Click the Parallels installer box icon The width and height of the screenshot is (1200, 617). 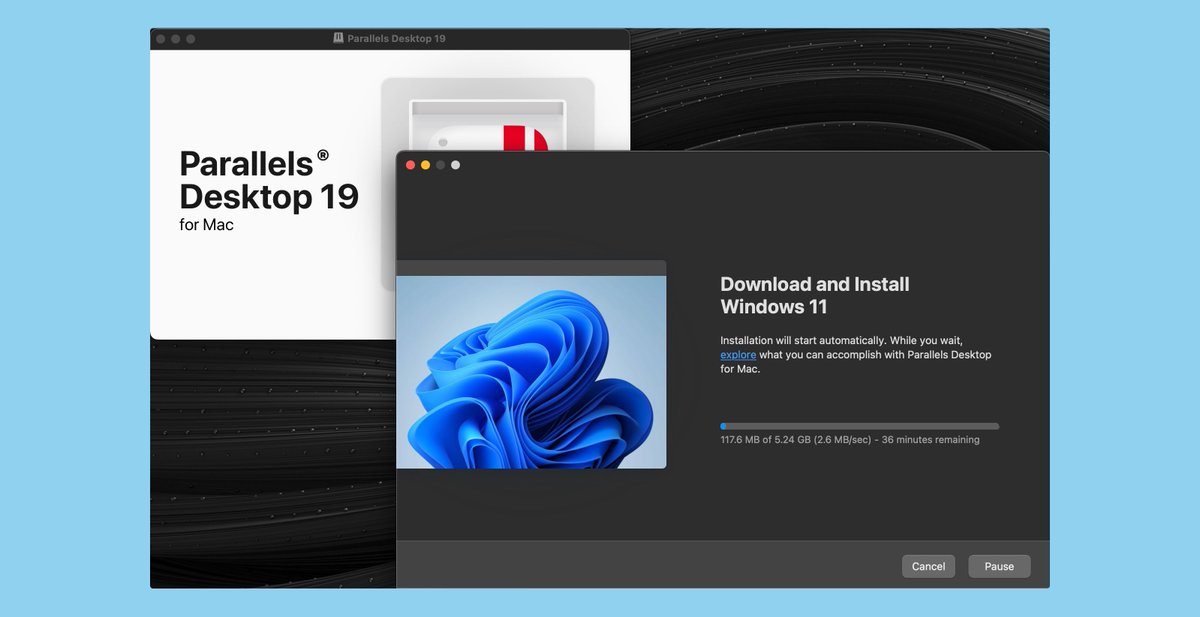point(488,115)
